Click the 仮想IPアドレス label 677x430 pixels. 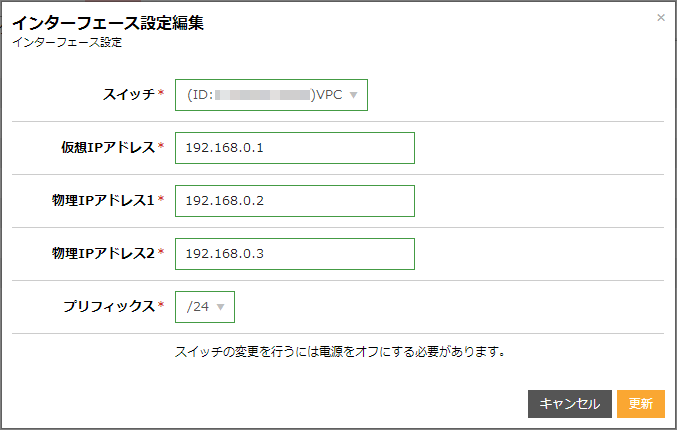(106, 148)
